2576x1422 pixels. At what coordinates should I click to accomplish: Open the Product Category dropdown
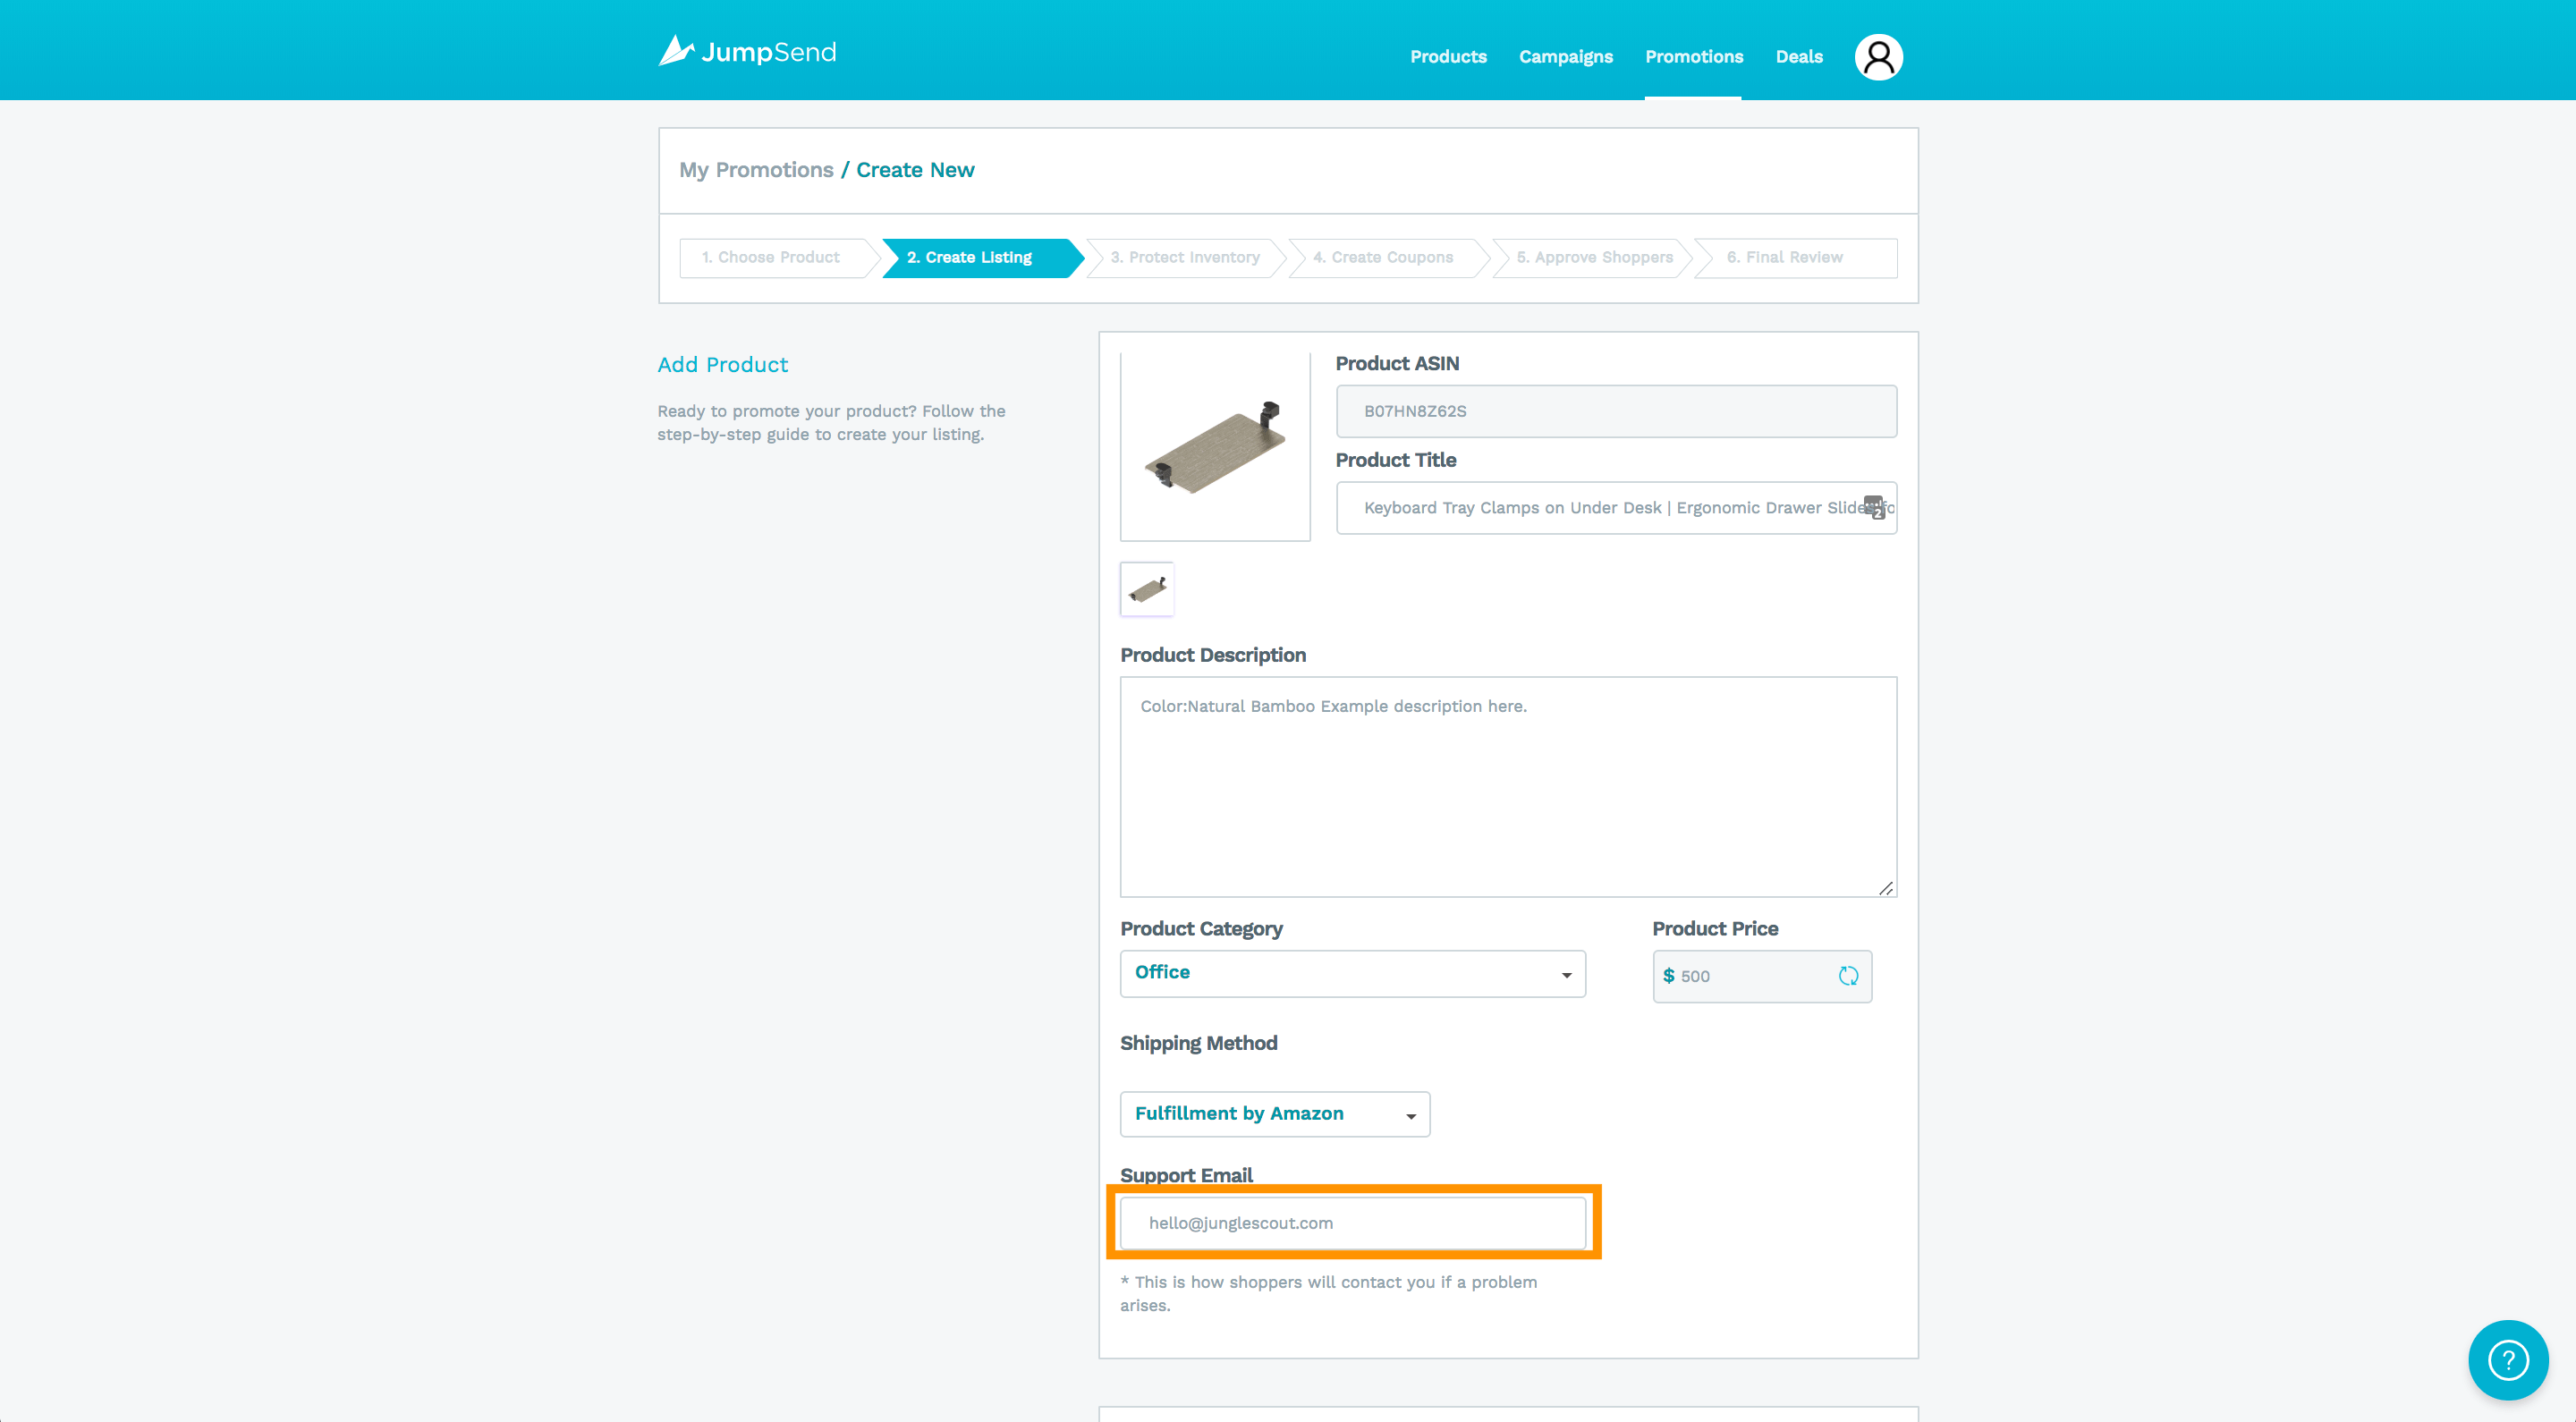(1352, 973)
